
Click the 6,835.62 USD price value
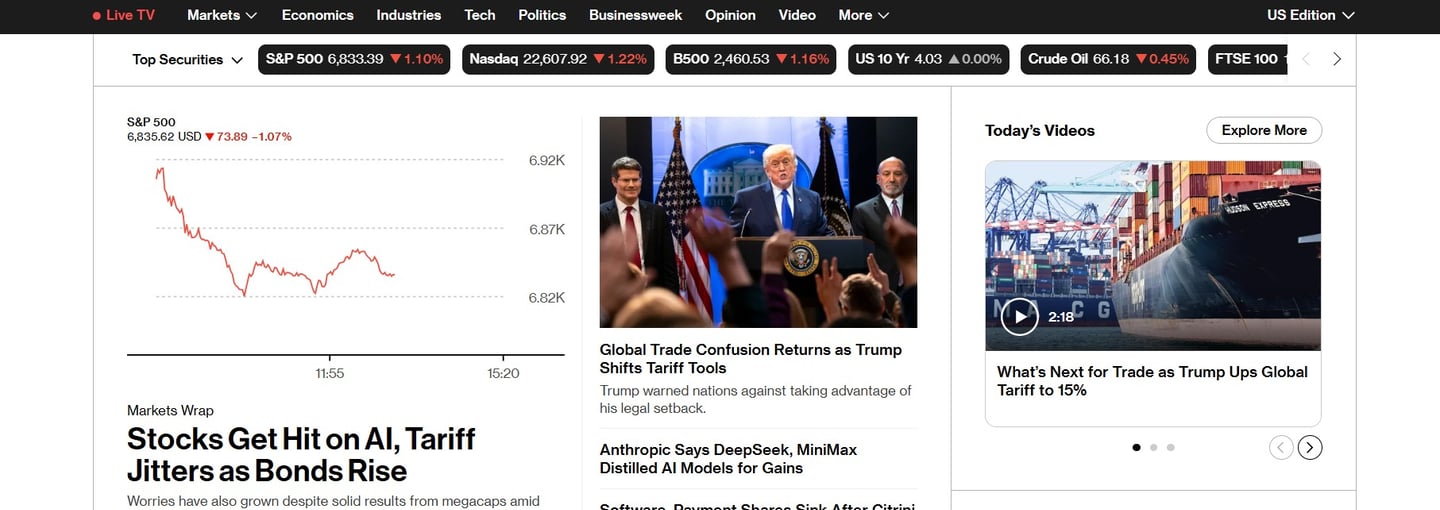tap(164, 136)
